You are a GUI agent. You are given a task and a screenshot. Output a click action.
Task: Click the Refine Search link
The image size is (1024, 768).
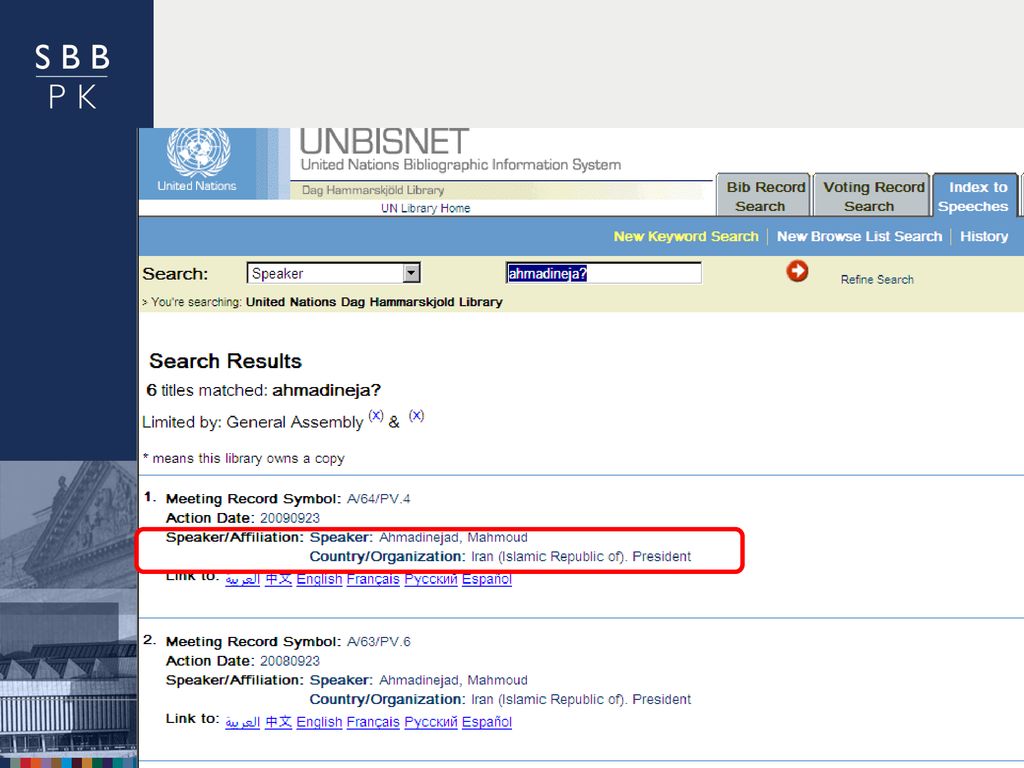tap(877, 280)
